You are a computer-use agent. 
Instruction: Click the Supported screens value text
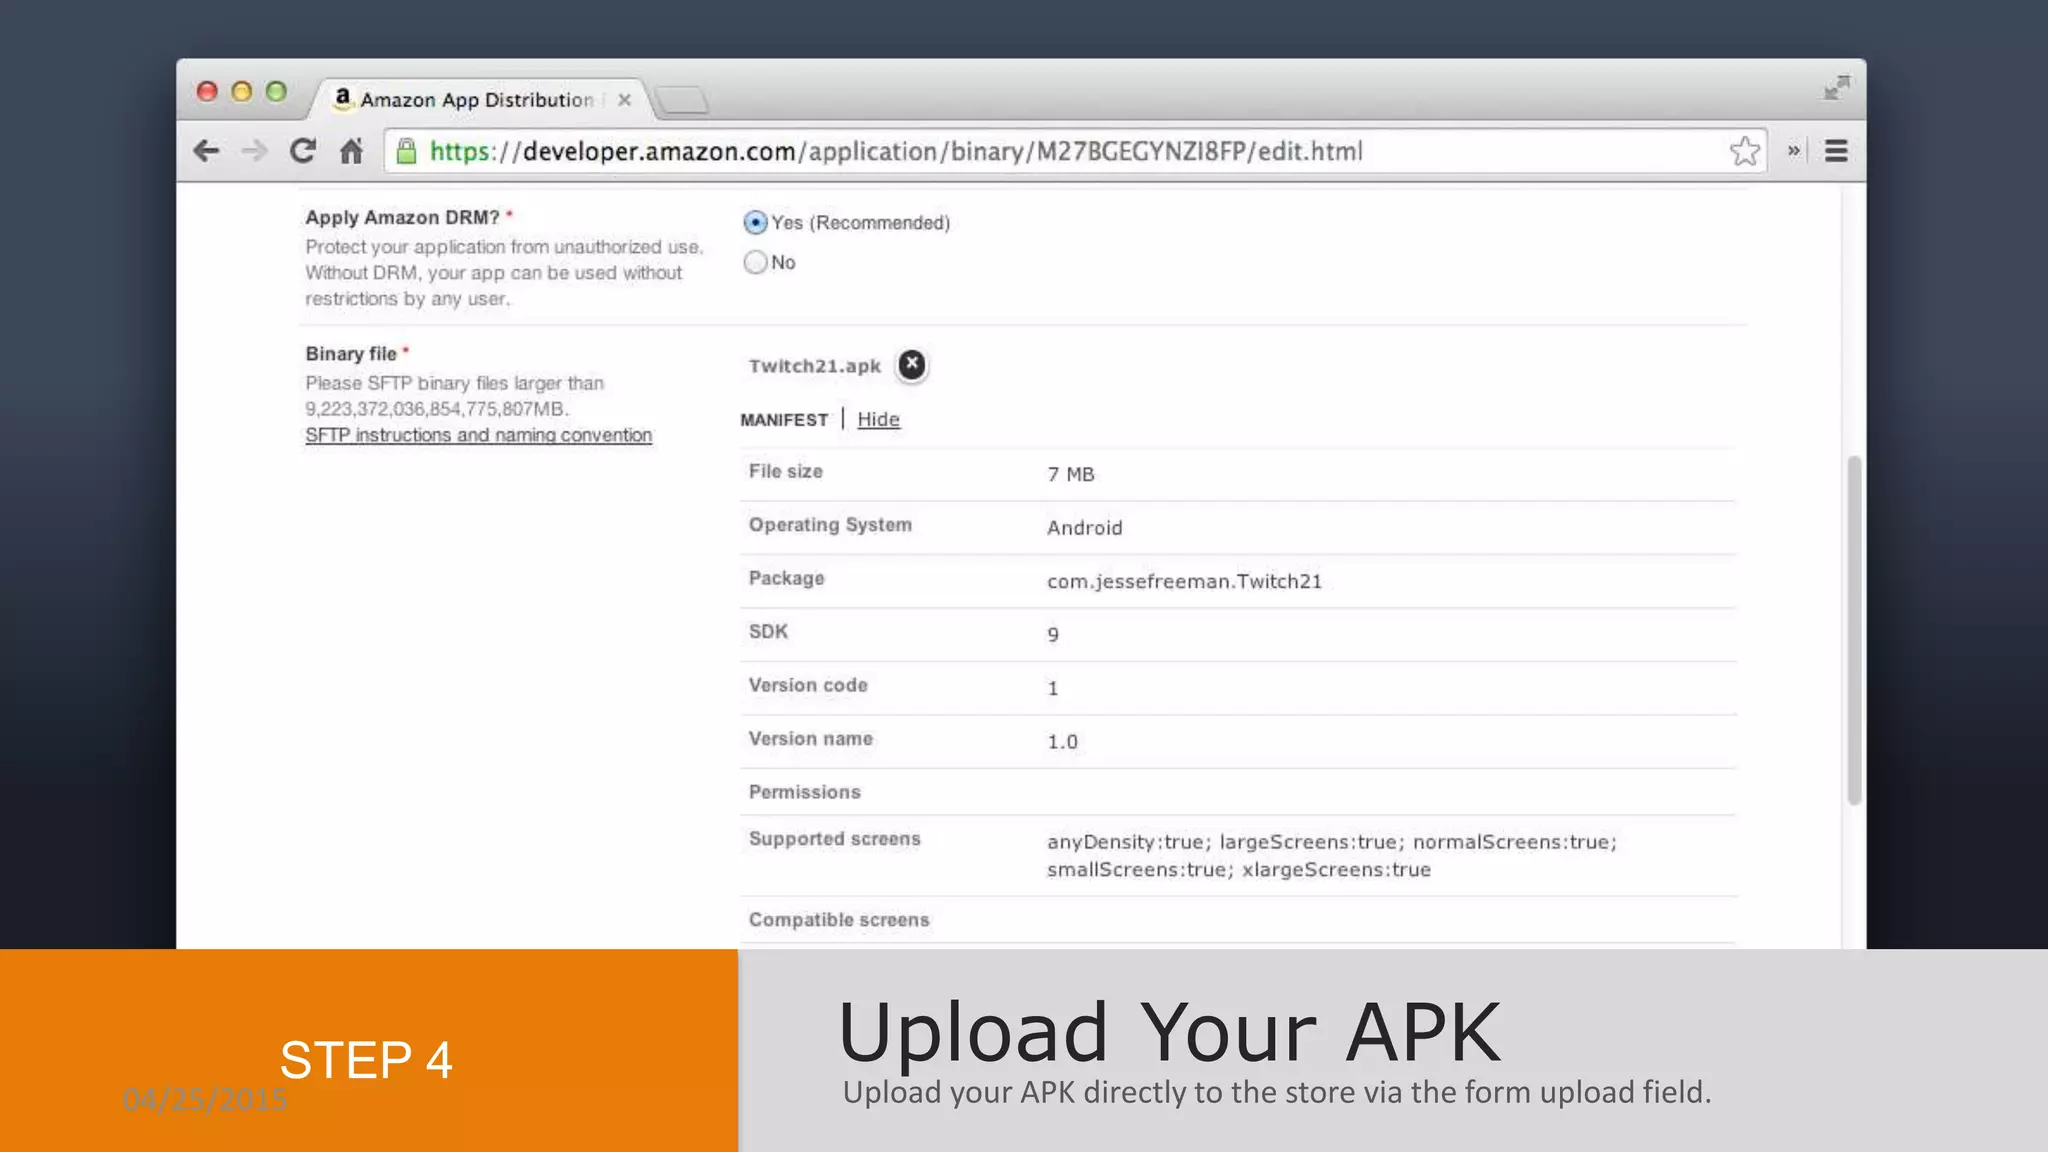1332,856
